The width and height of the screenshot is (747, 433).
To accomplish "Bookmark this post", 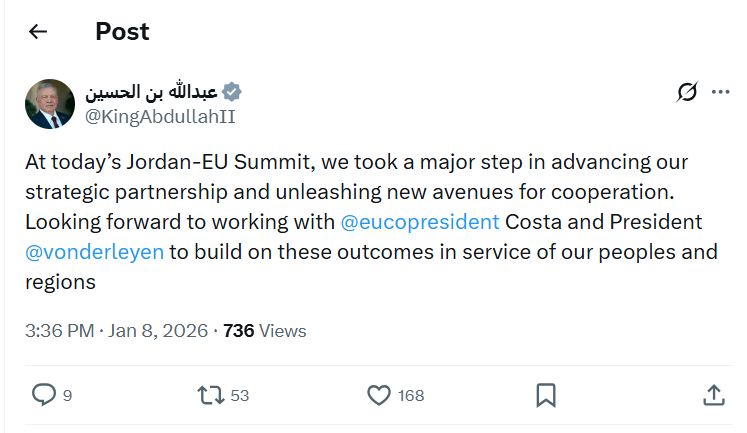I will (545, 395).
